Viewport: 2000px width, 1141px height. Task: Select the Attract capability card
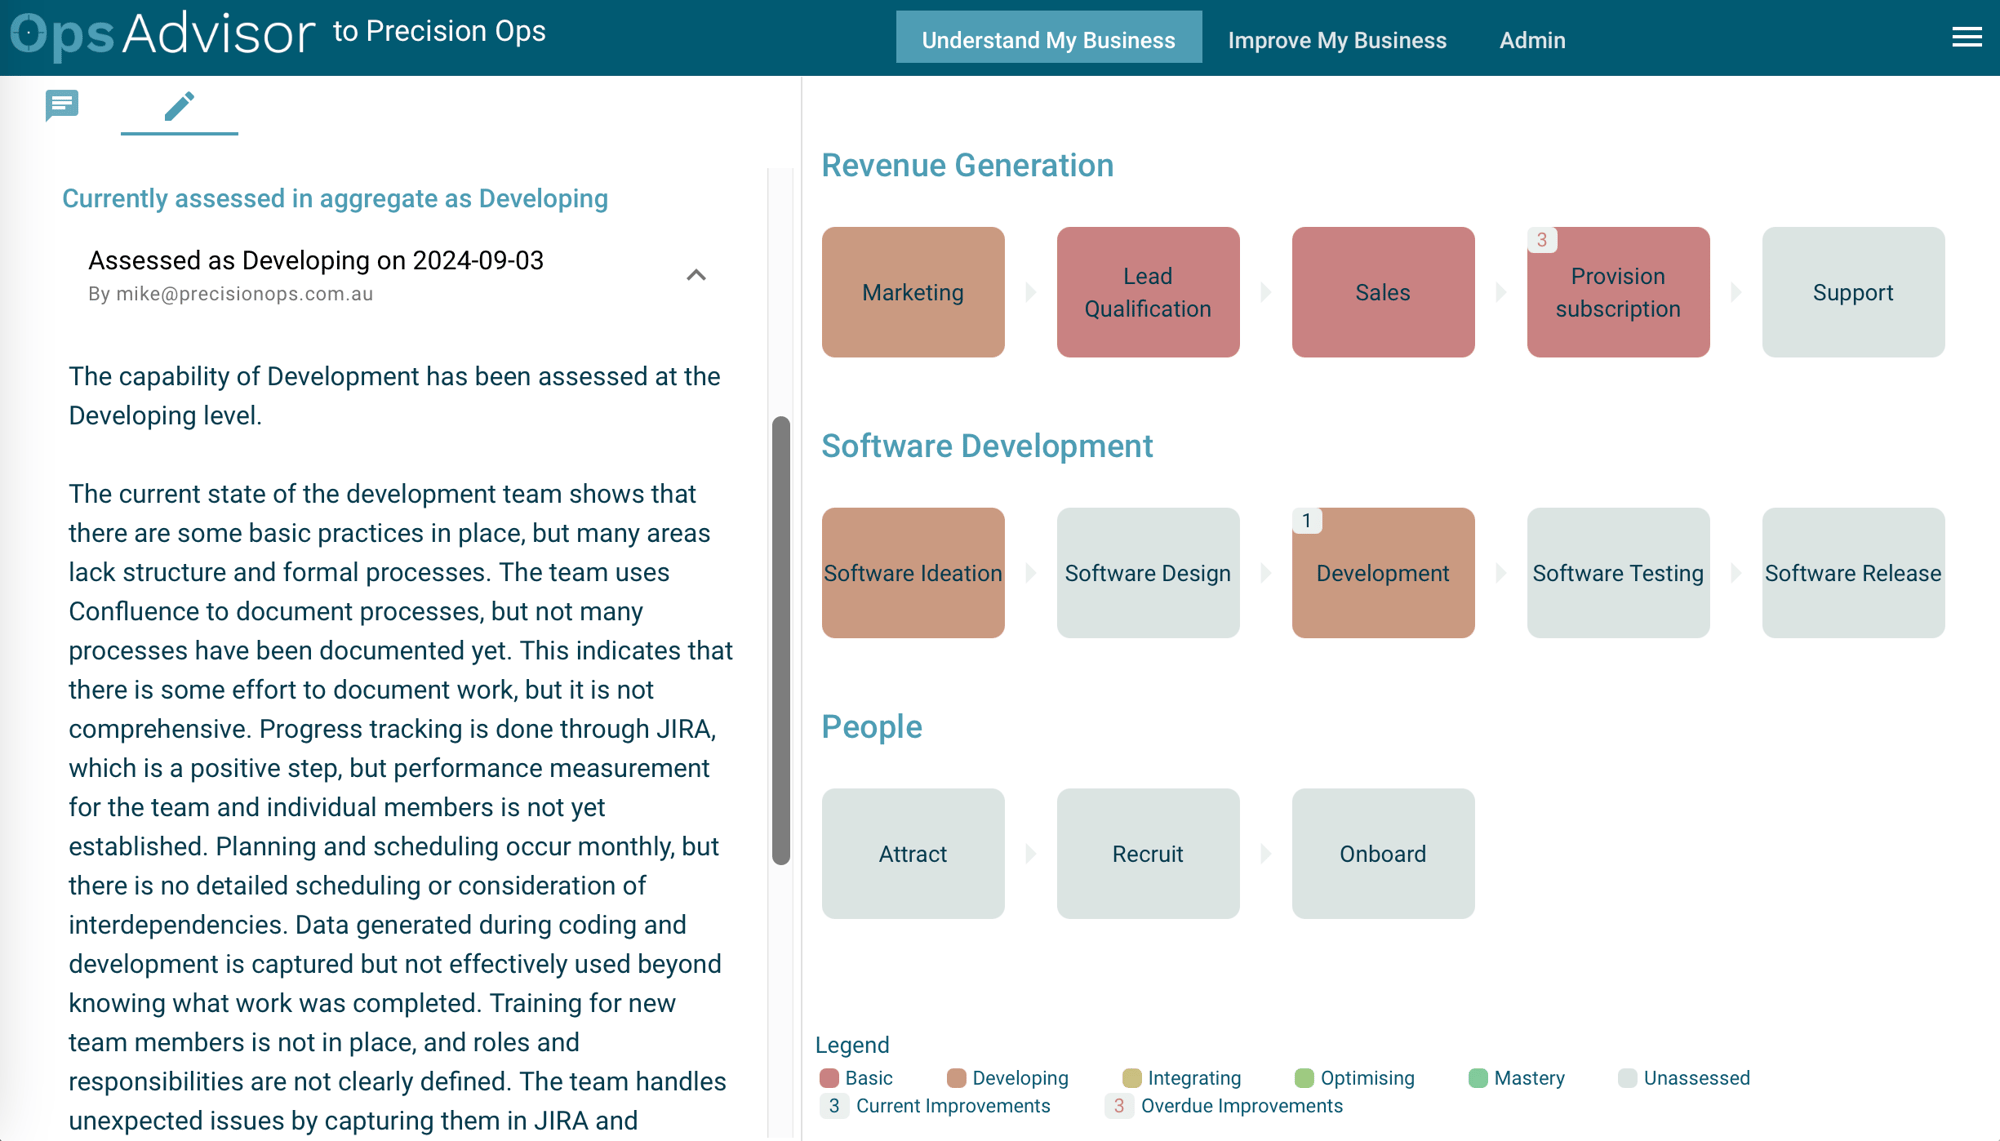pos(913,854)
